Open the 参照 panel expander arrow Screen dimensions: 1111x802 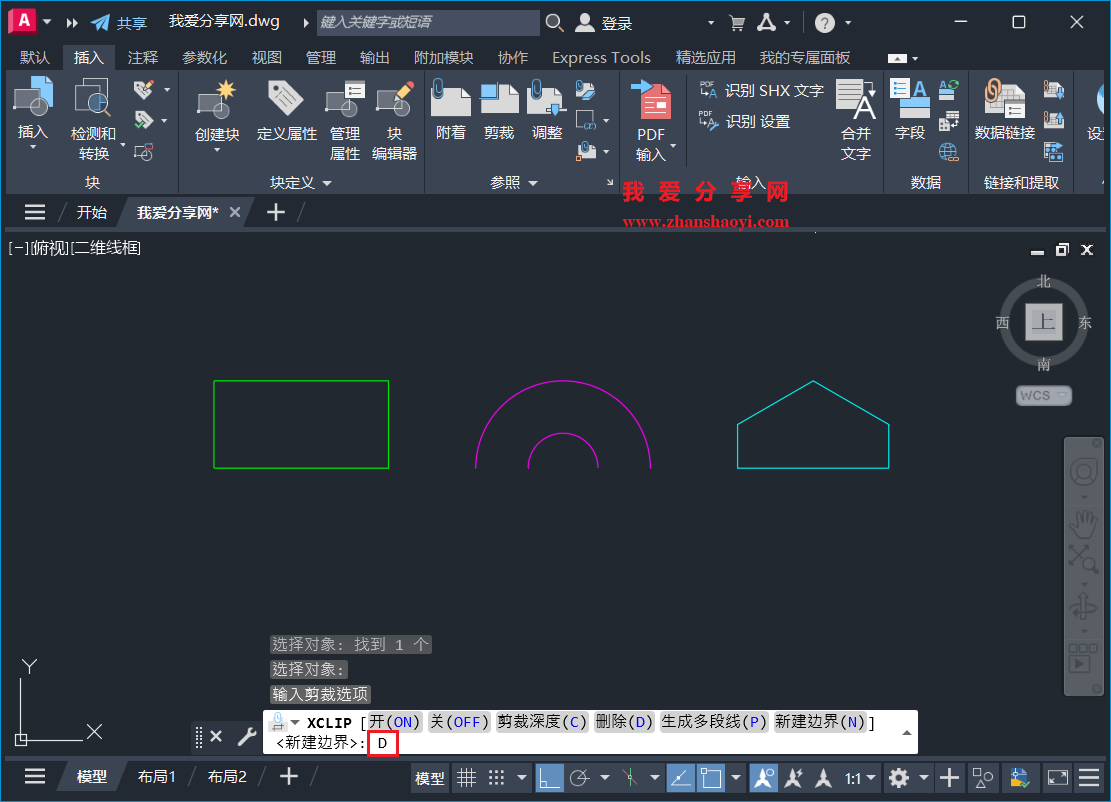[x=611, y=183]
